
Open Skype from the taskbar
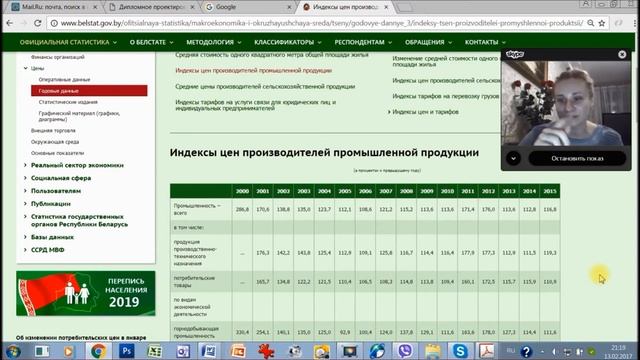pyautogui.click(x=460, y=351)
